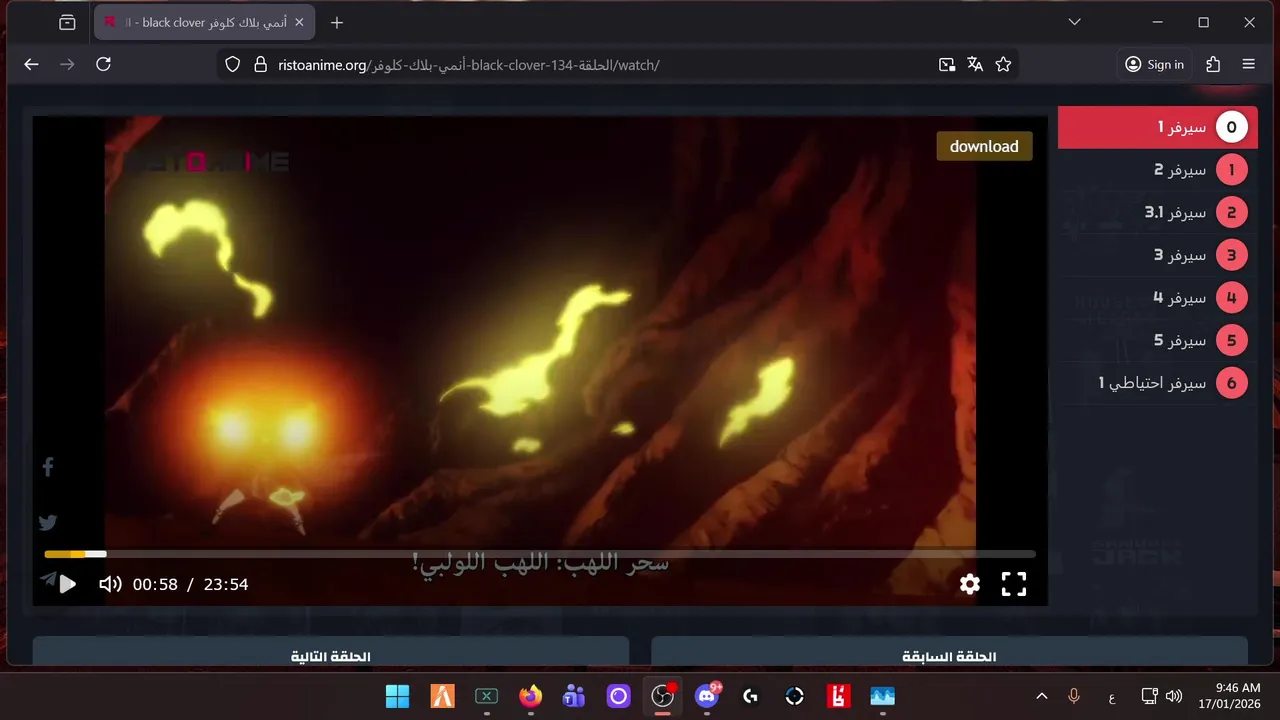
Task: Open Windows Start menu
Action: [397, 696]
